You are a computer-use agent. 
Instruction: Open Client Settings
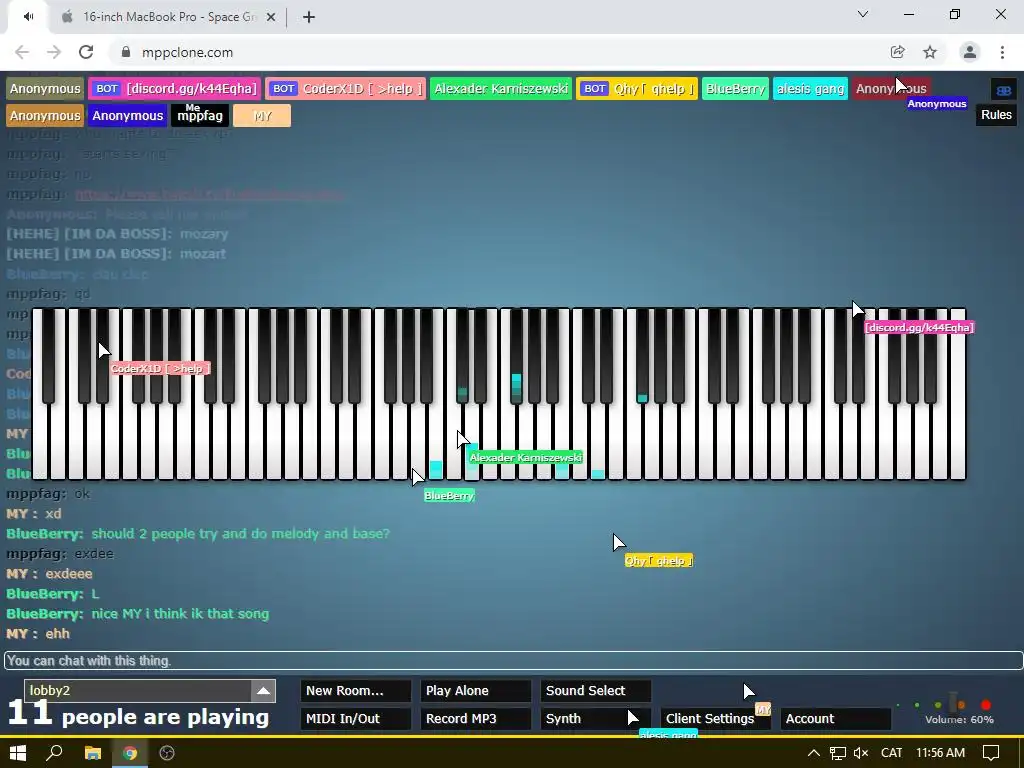pyautogui.click(x=715, y=719)
